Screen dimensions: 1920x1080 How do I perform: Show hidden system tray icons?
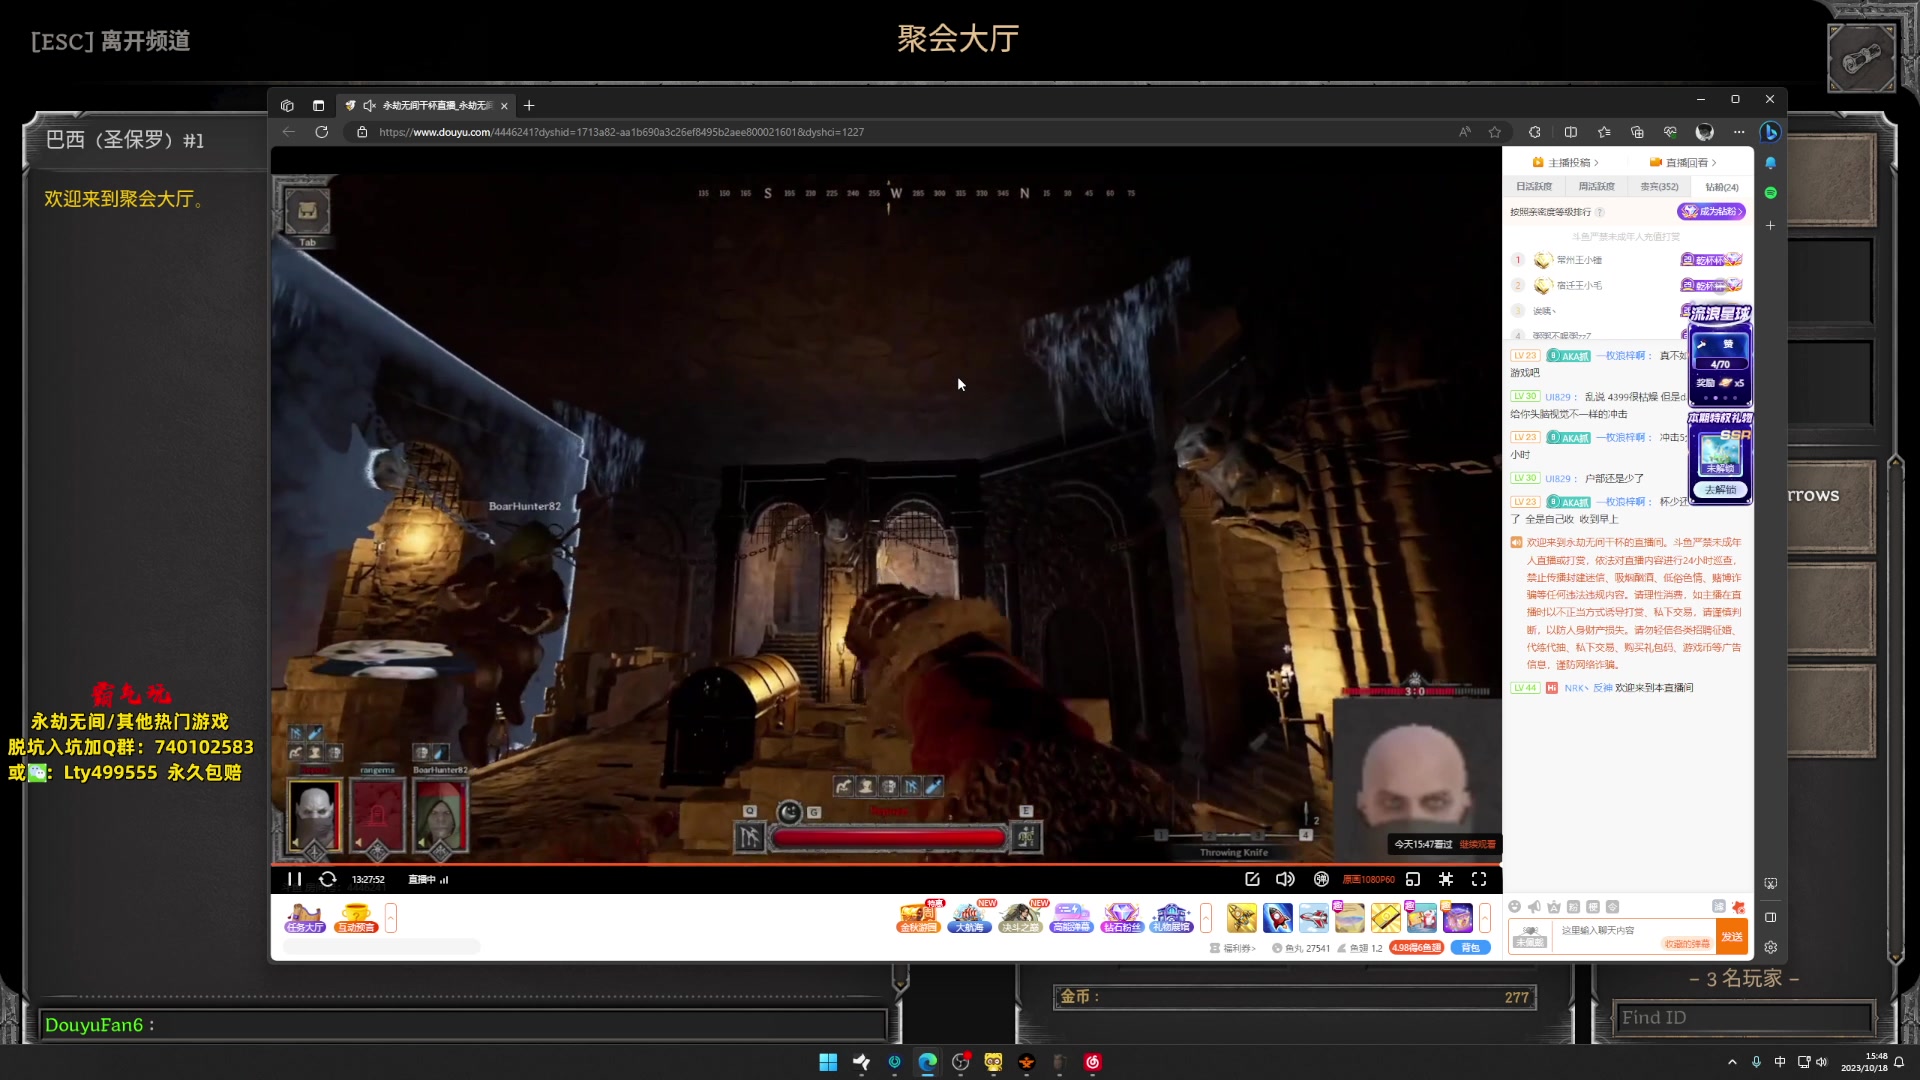1732,1062
